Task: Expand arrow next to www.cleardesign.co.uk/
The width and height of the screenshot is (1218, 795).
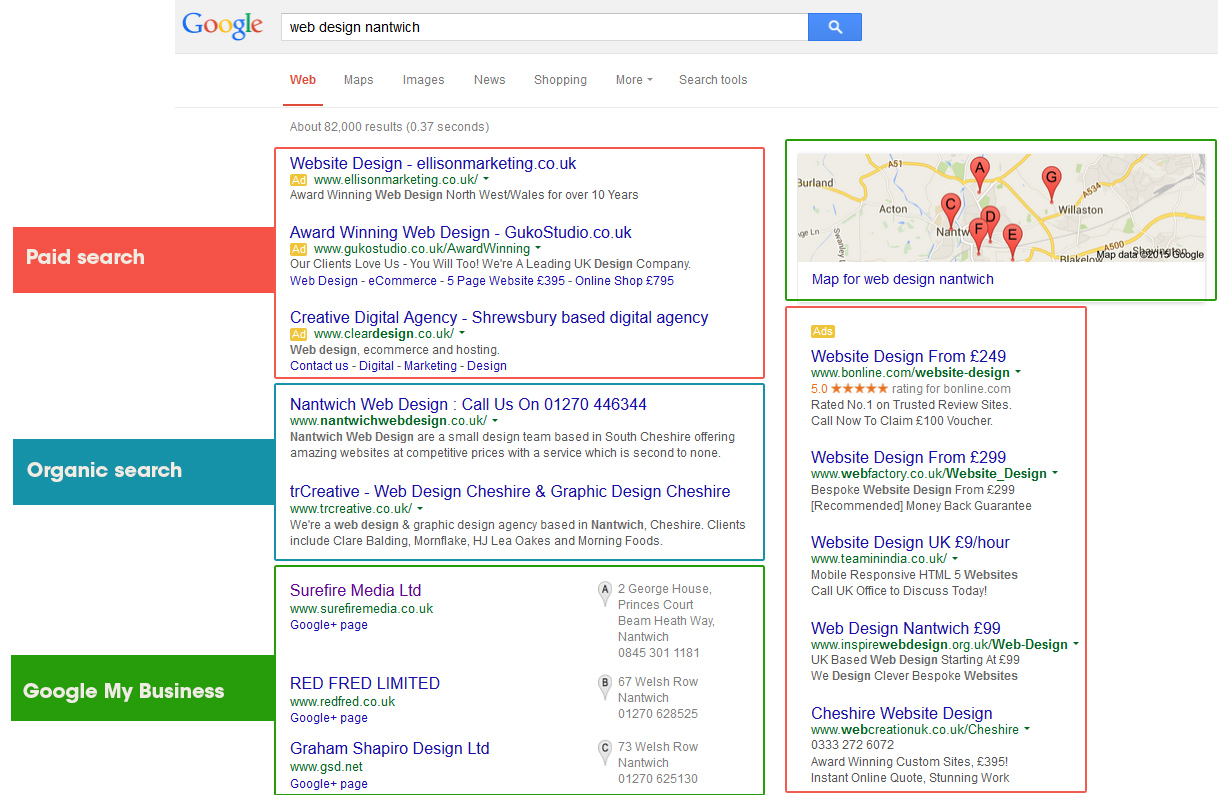Action: click(x=462, y=333)
